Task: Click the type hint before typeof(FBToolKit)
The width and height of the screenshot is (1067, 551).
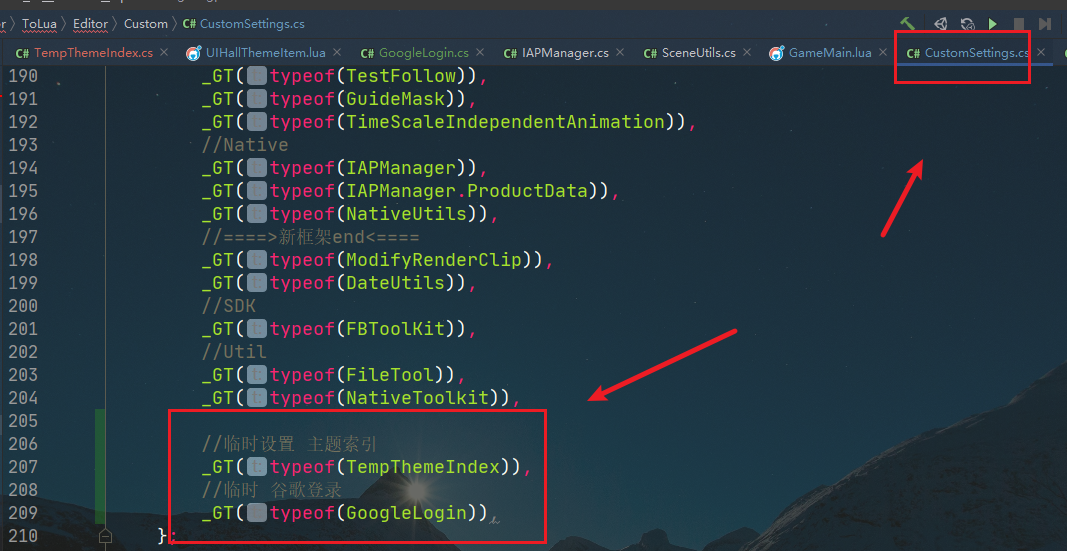Action: 257,329
